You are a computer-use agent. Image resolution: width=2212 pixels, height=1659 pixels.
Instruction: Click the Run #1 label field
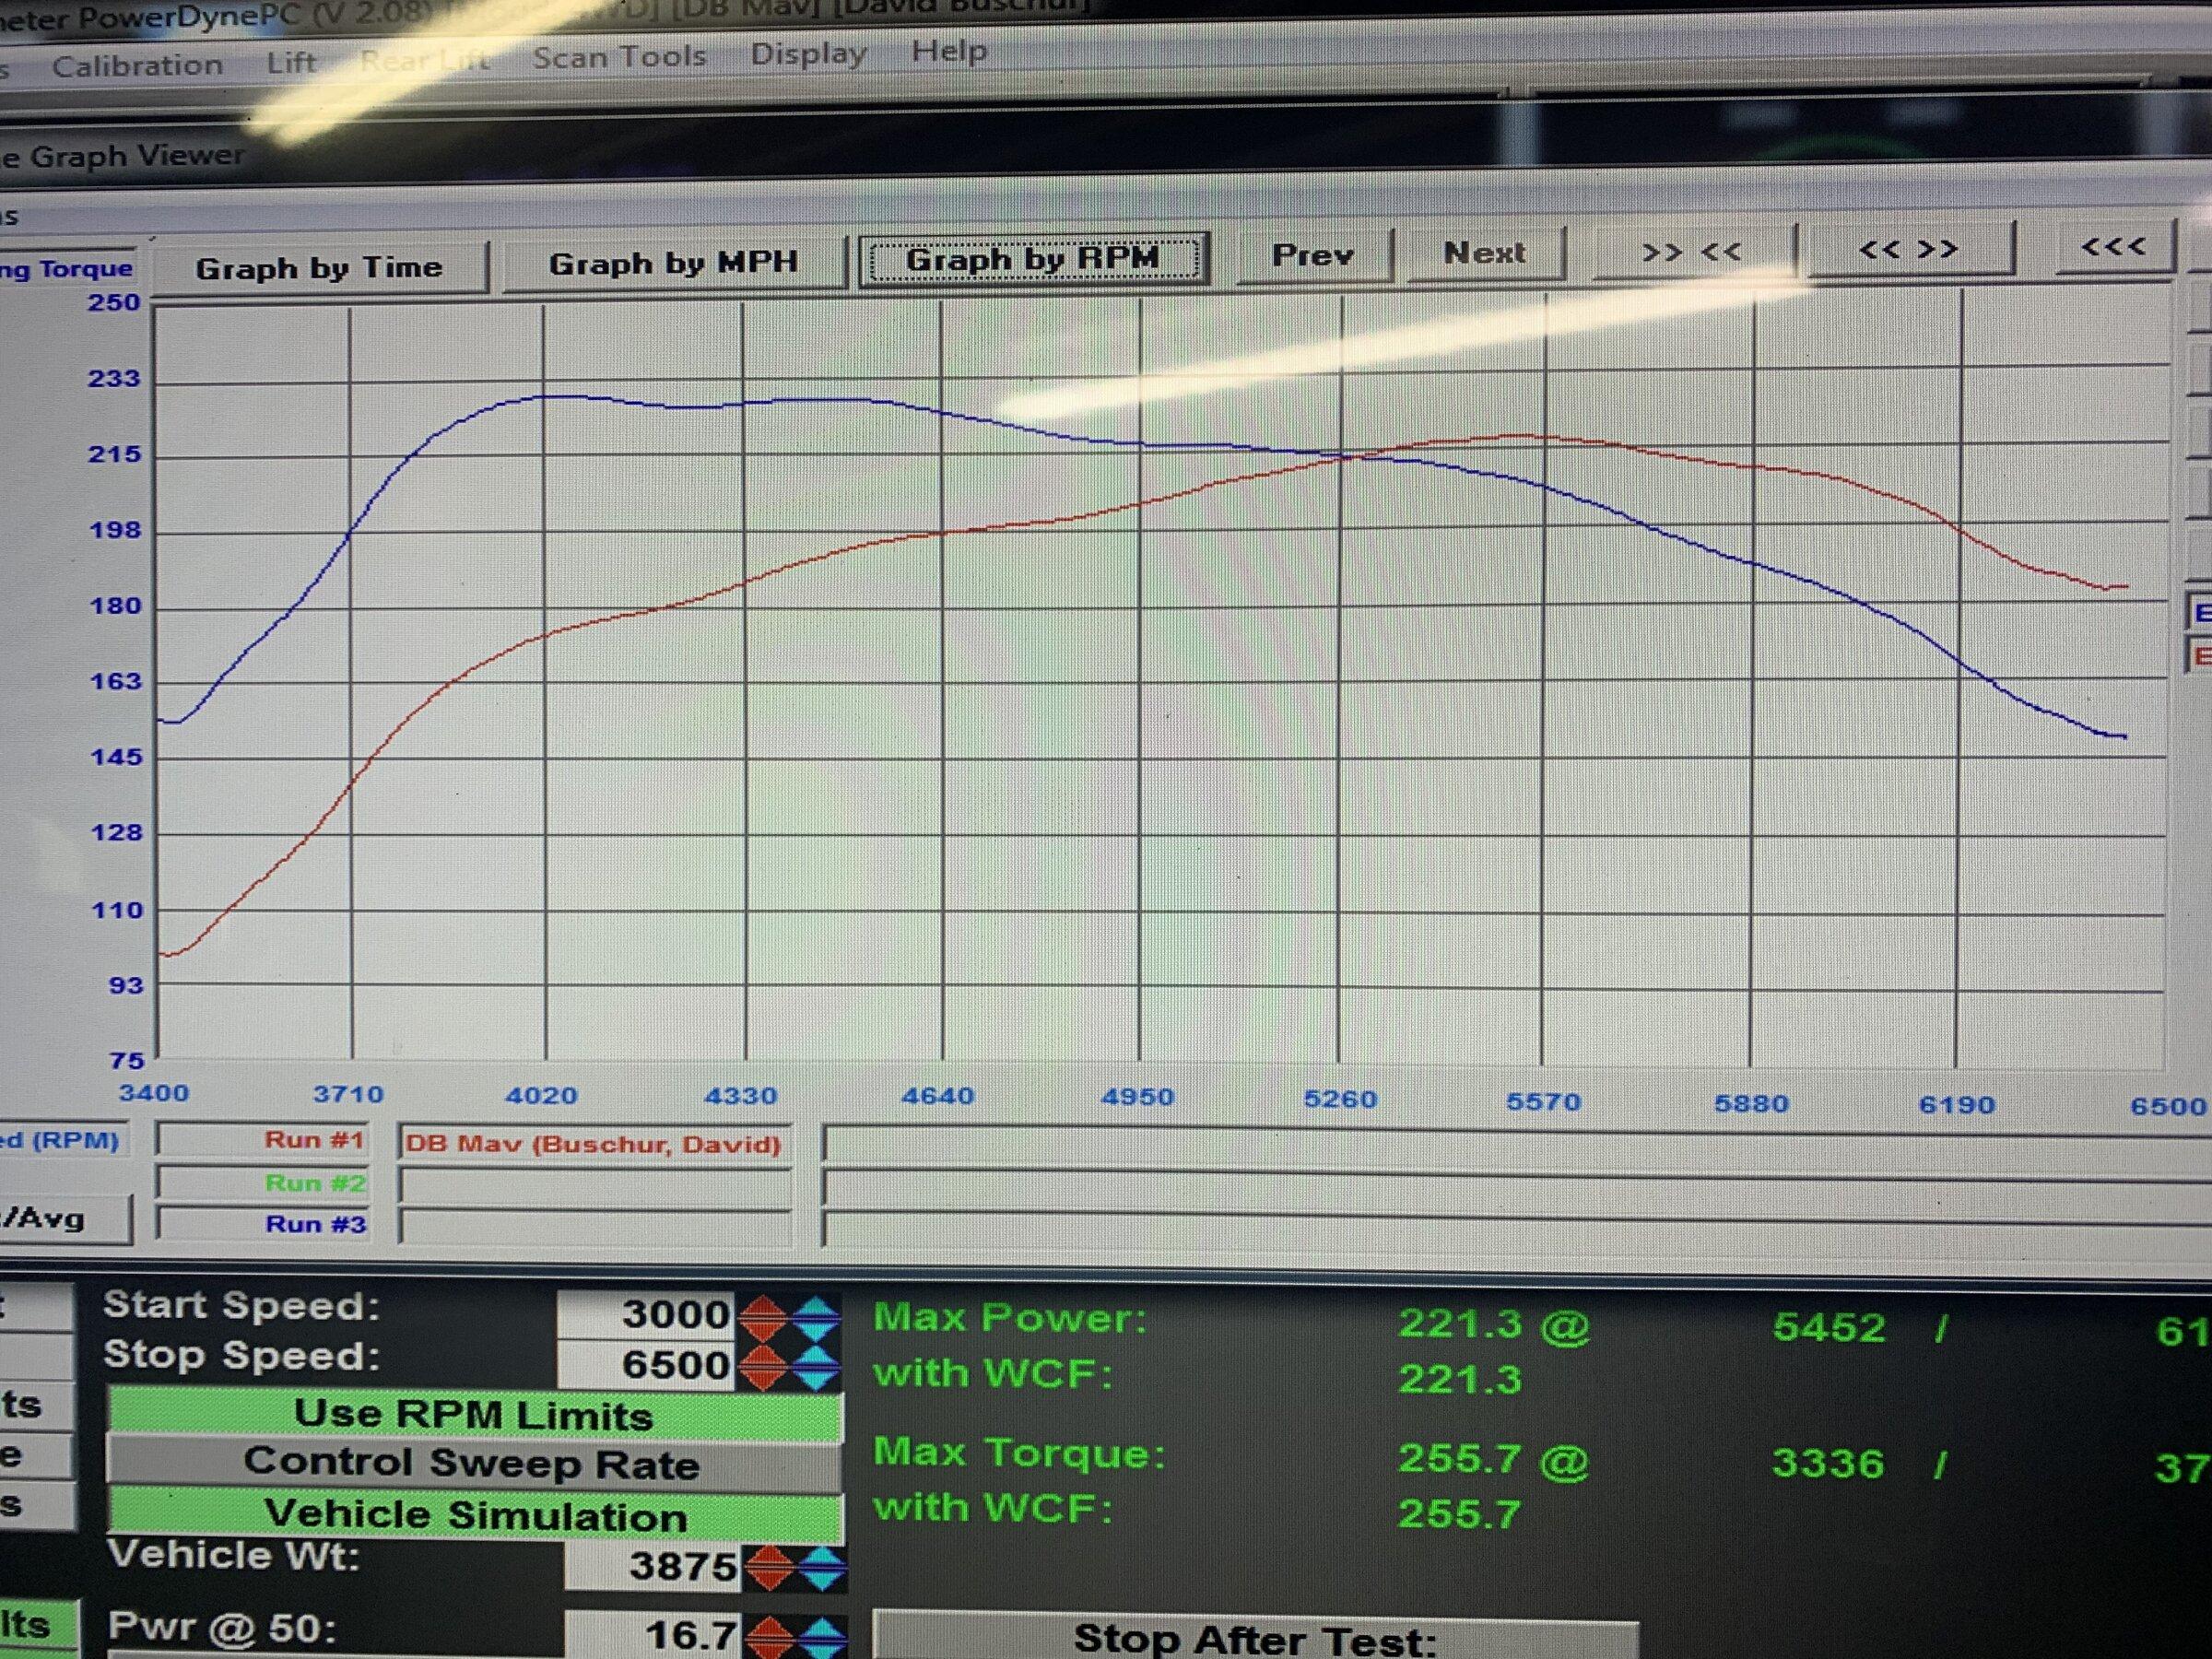click(262, 1140)
